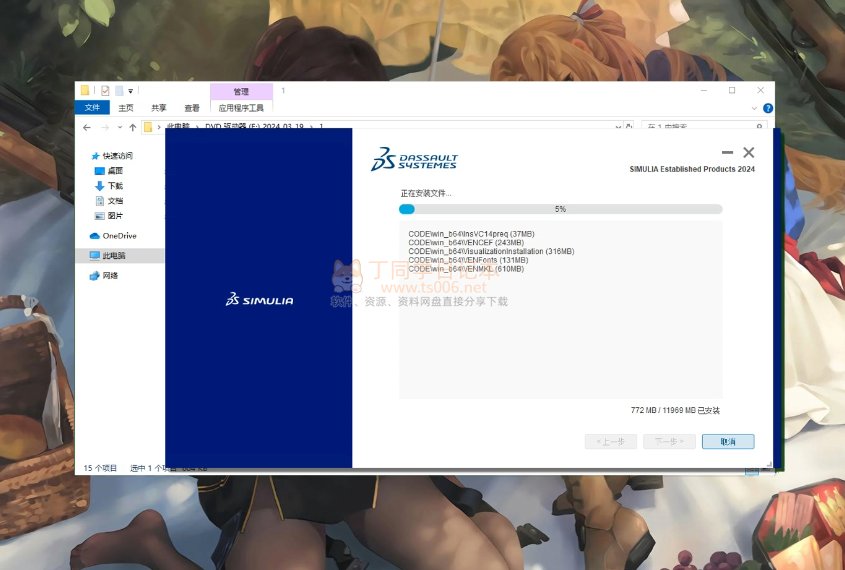Minimize the SIMULIA installer window
This screenshot has height=570, width=845.
727,153
